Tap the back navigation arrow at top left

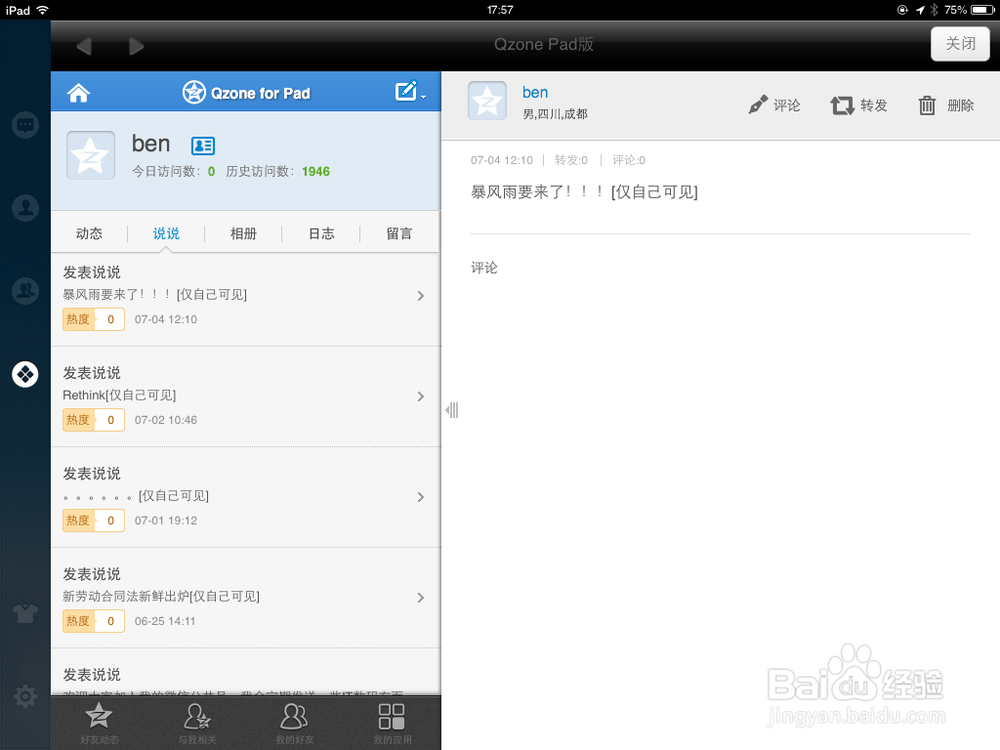tap(83, 45)
